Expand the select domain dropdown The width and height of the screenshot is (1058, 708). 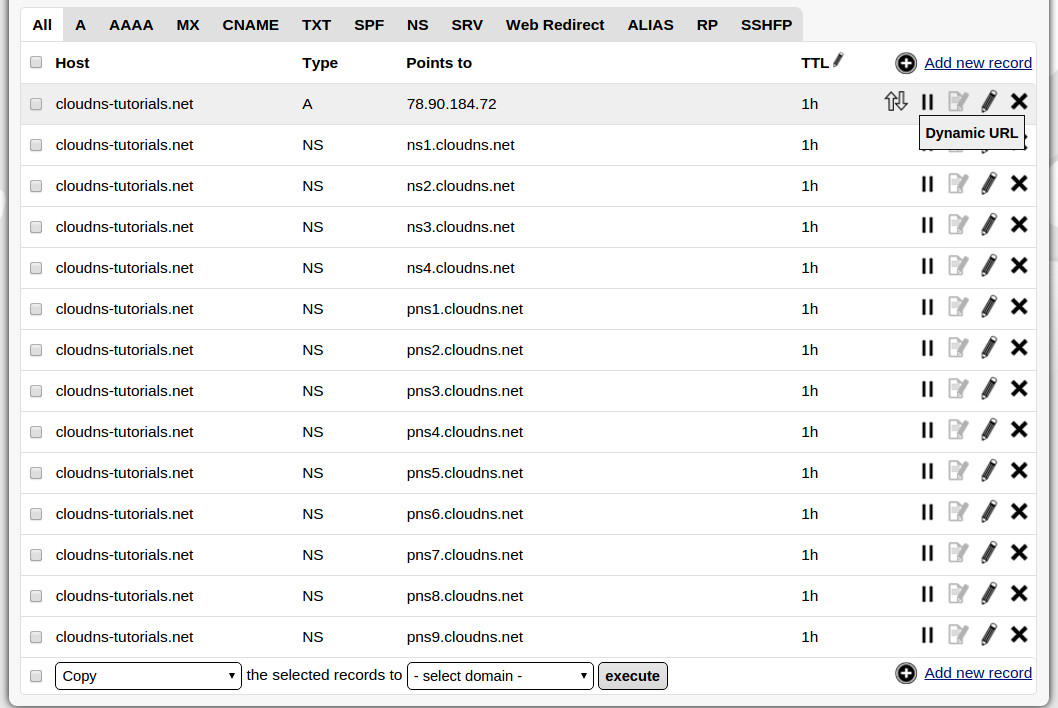(500, 676)
